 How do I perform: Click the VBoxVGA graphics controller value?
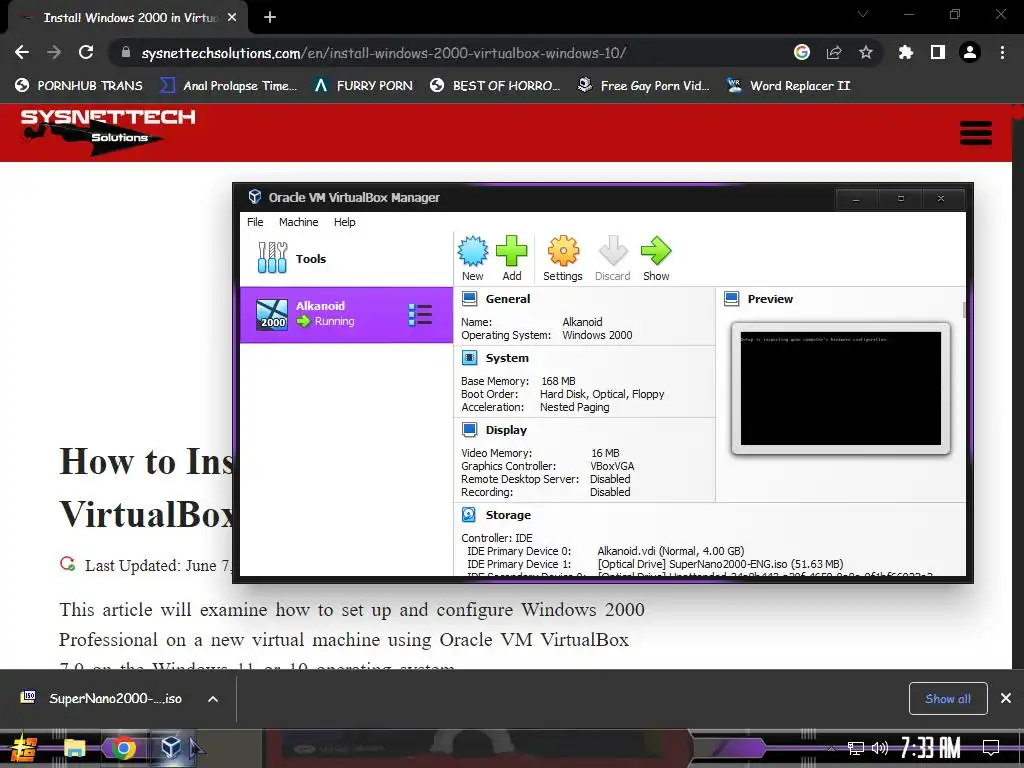point(612,466)
